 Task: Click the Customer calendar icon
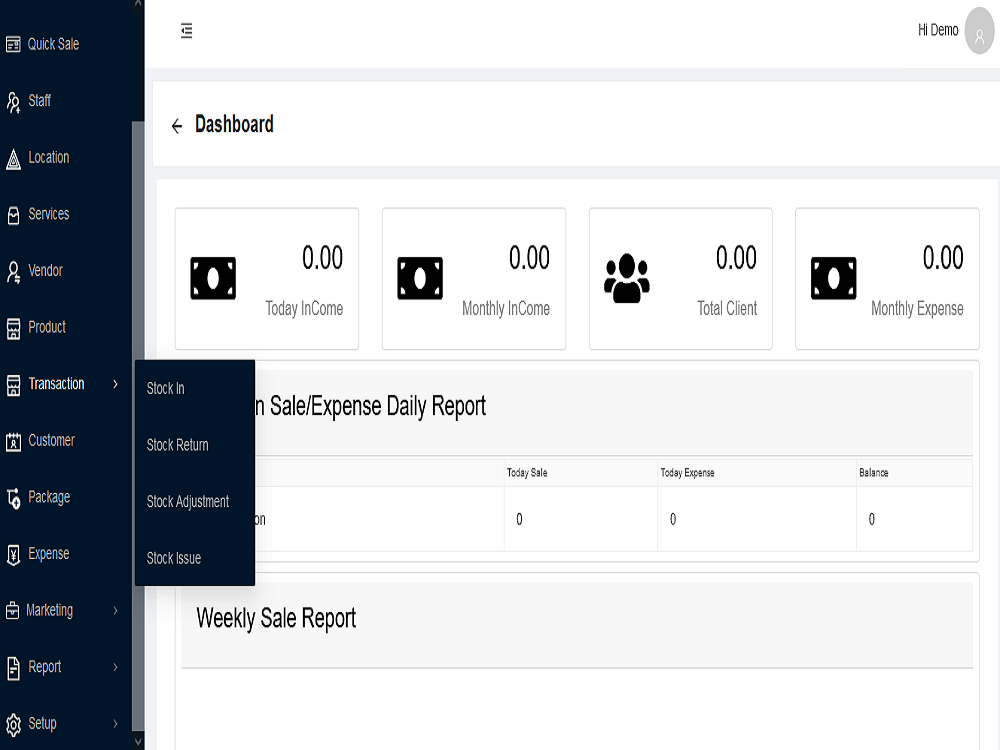pos(13,442)
